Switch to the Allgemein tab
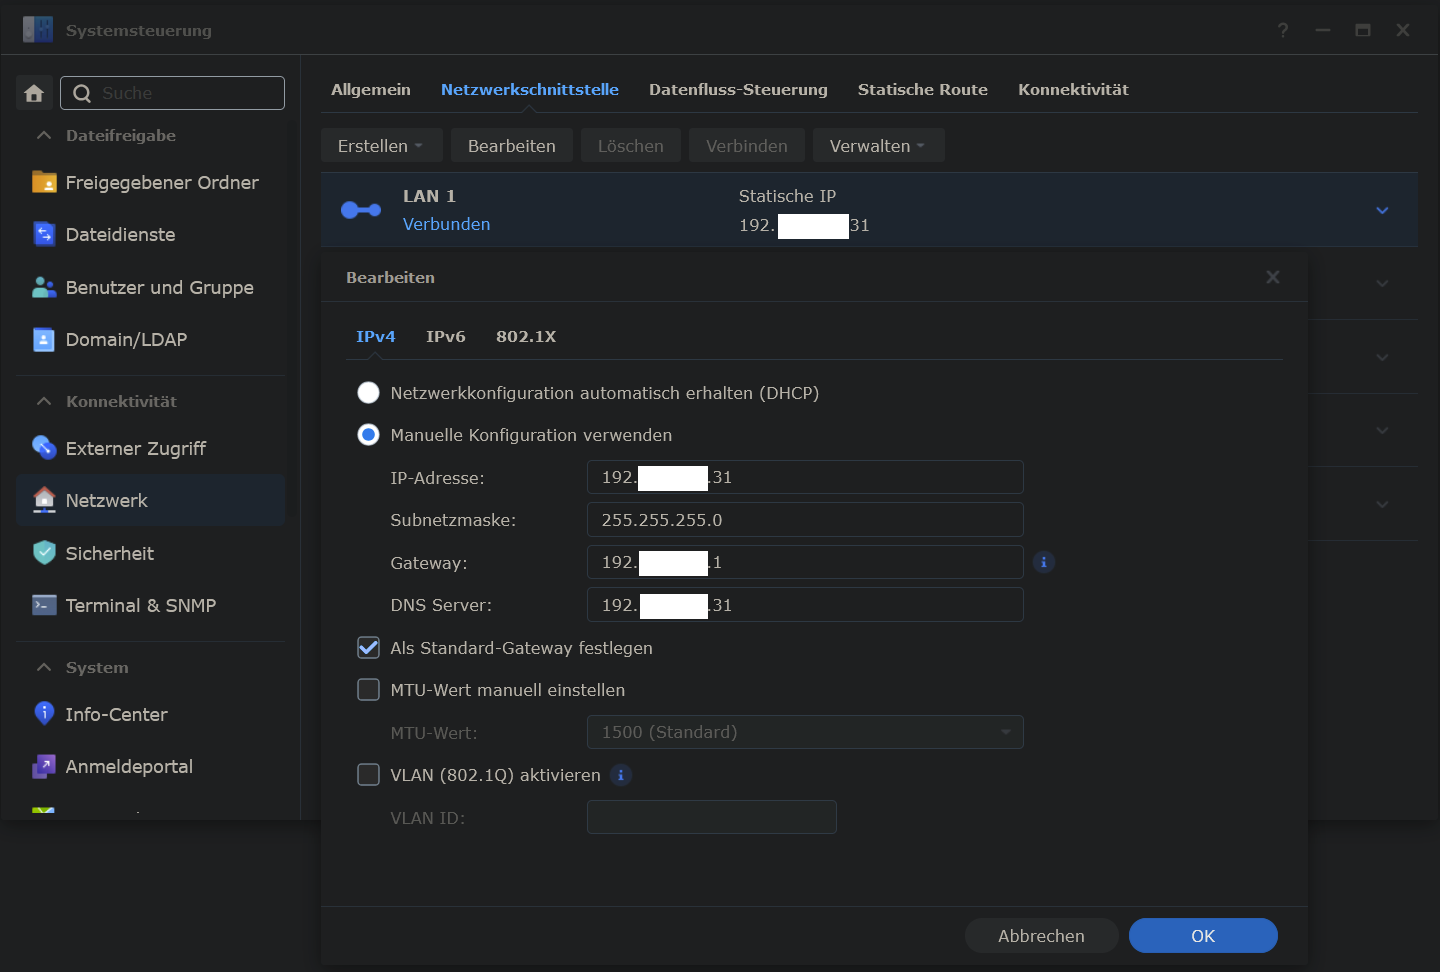Screen dimensions: 1440x972 tap(371, 89)
